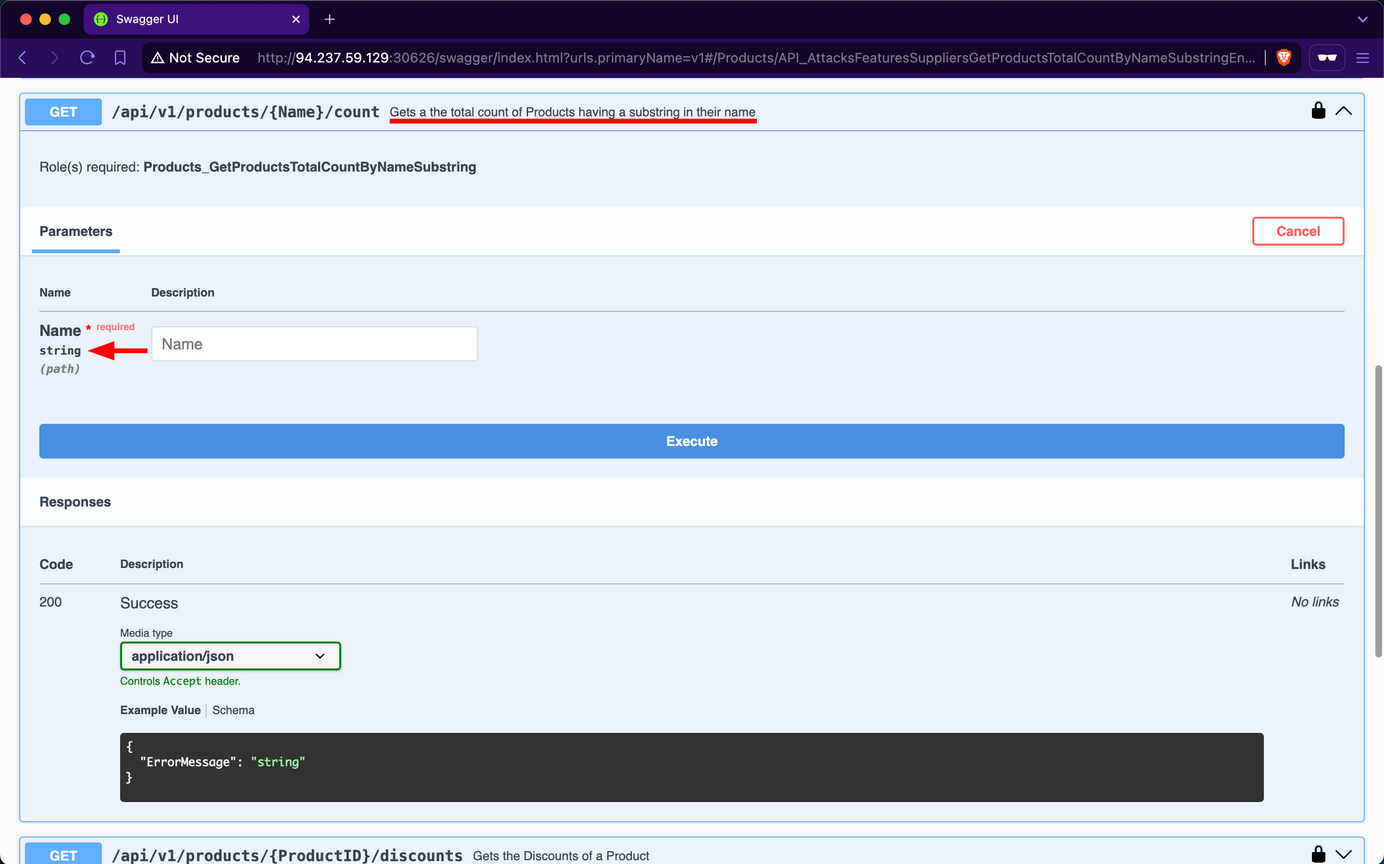1384x864 pixels.
Task: Collapse the products count endpoint section
Action: point(1345,111)
